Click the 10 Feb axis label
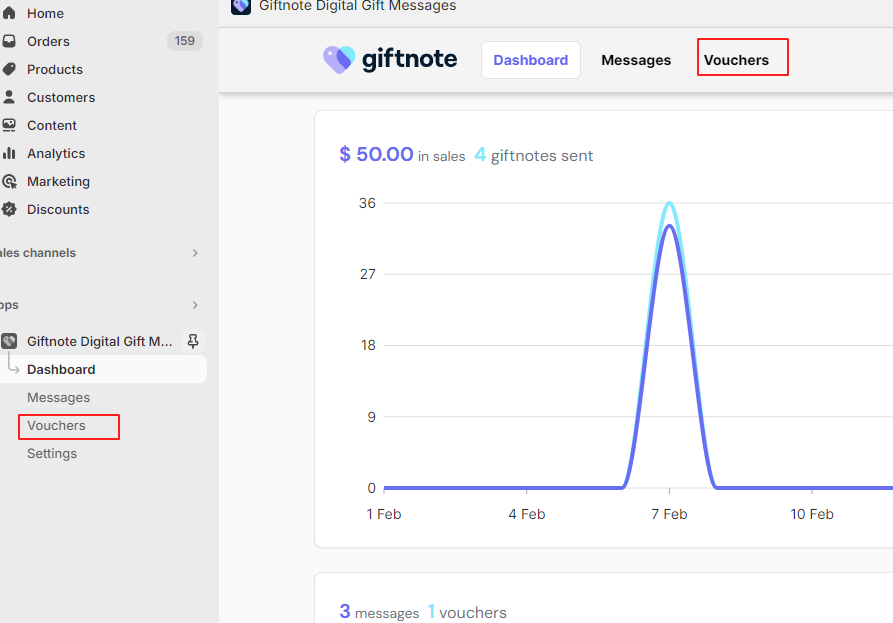Image resolution: width=893 pixels, height=623 pixels. click(x=812, y=514)
